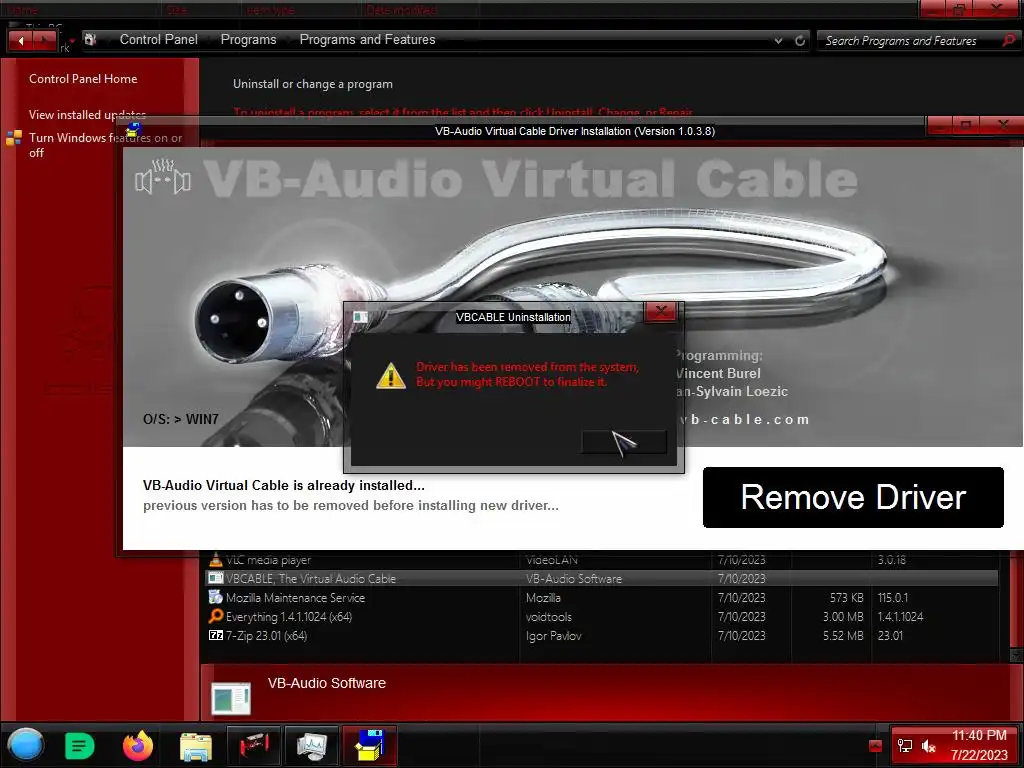1024x768 pixels.
Task: Select Mozilla Maintenance Service row
Action: click(x=601, y=598)
